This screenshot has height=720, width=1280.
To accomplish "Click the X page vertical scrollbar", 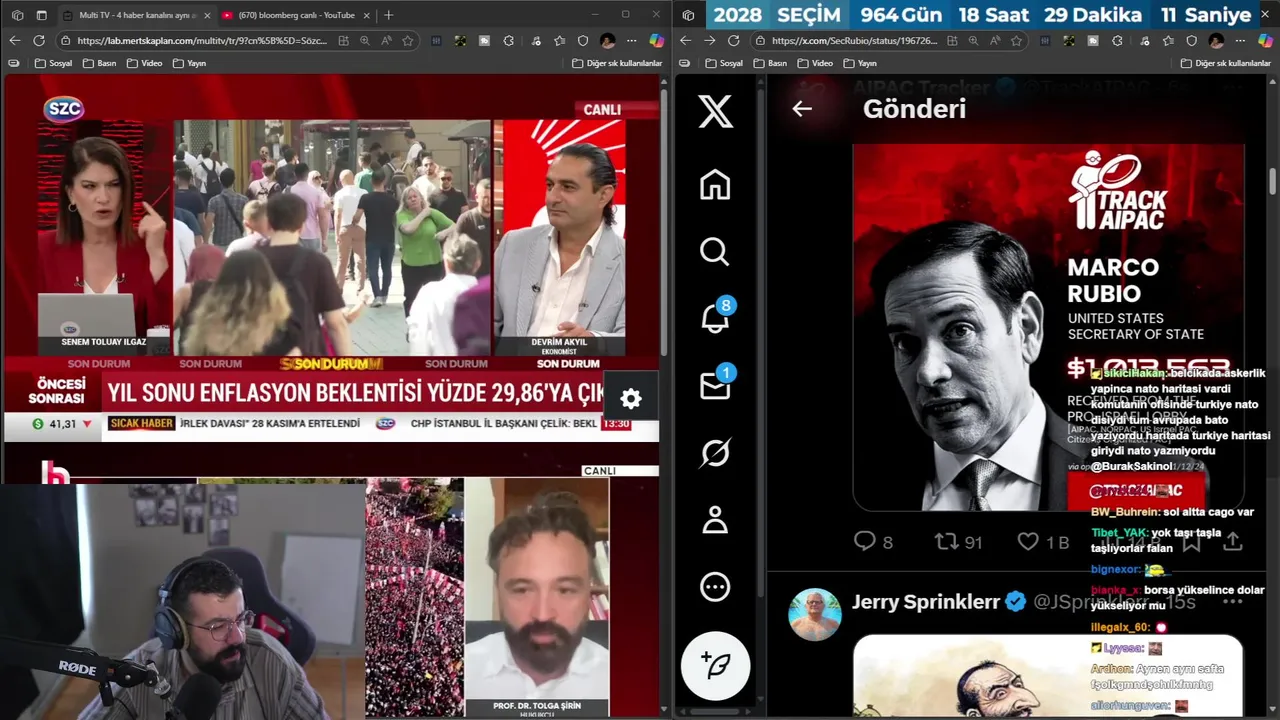I will pyautogui.click(x=1273, y=182).
